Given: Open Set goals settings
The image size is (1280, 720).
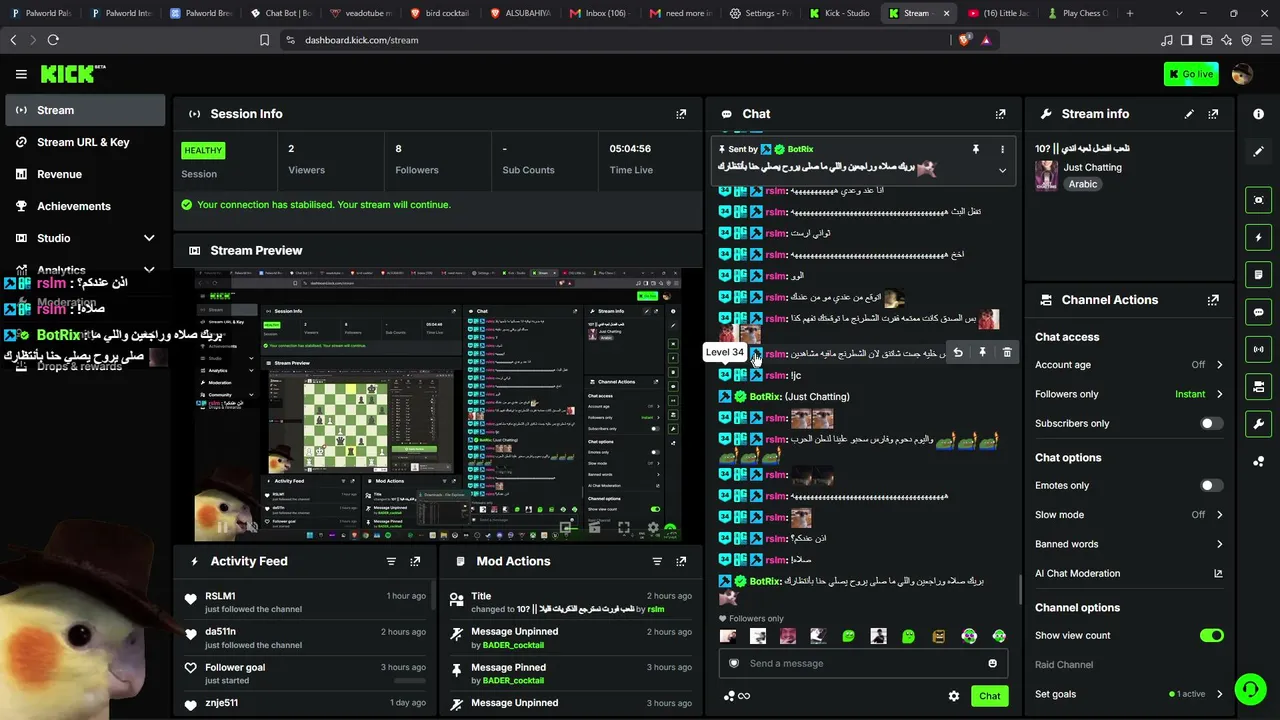Looking at the screenshot, I should [1129, 694].
